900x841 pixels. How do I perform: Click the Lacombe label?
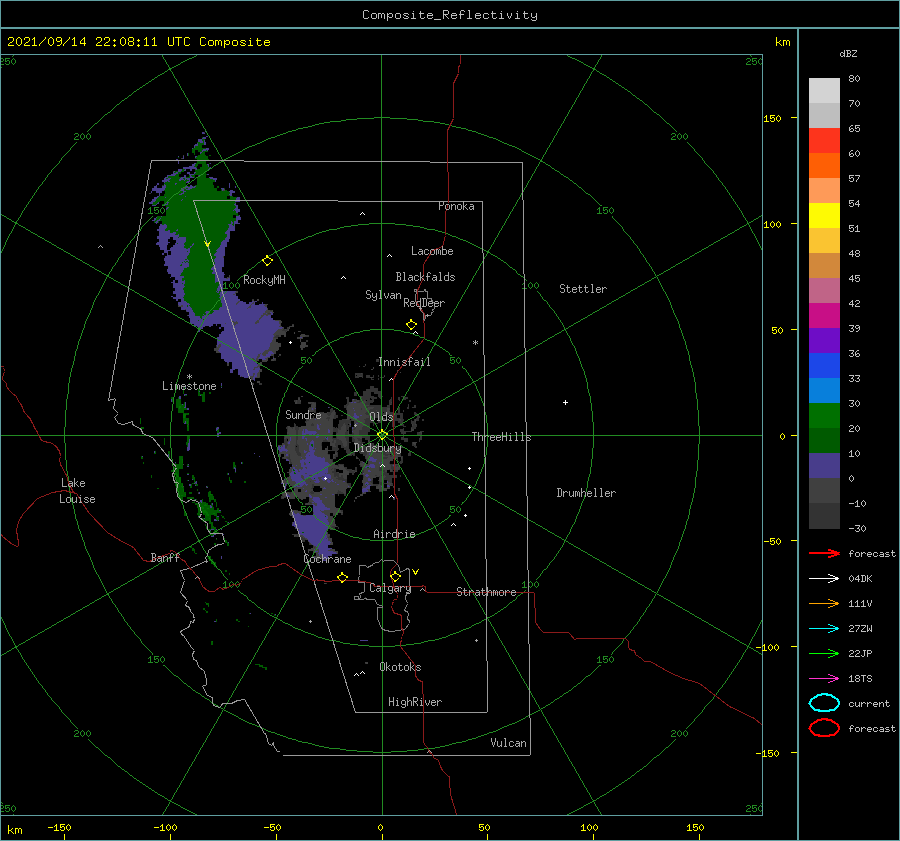click(432, 251)
